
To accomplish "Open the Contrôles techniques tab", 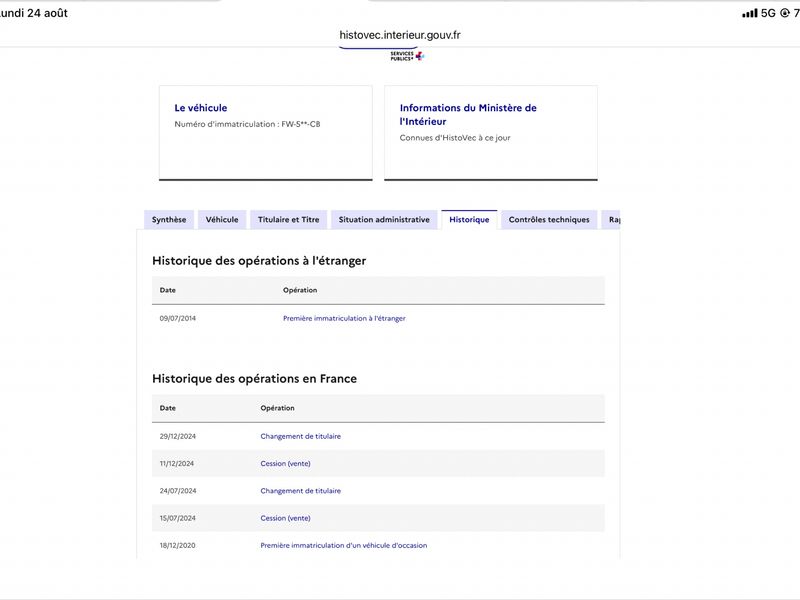I will [549, 220].
